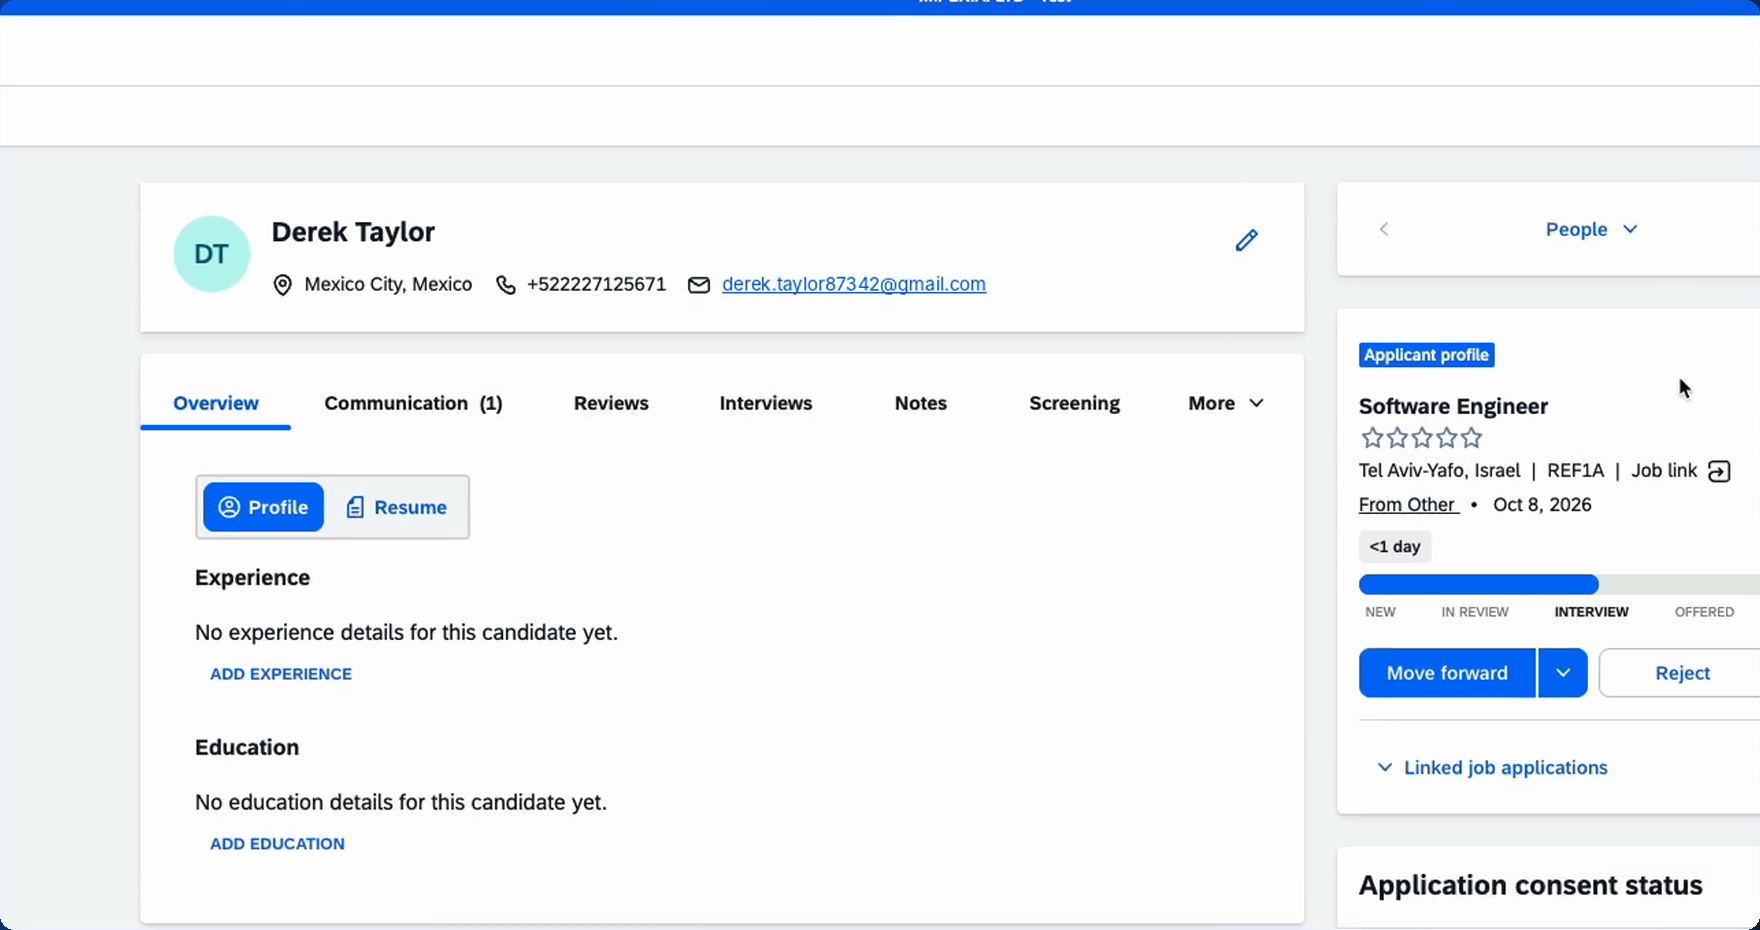The image size is (1760, 930).
Task: Switch to Profile view
Action: [264, 507]
